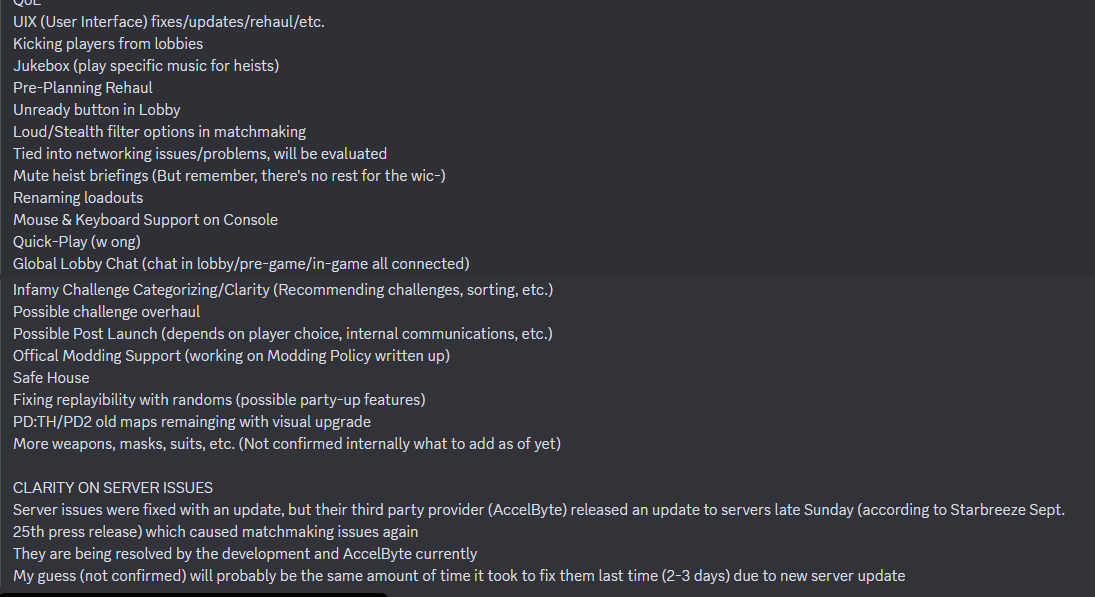
Task: Click the UIX (User Interface) fixes line
Action: point(169,22)
